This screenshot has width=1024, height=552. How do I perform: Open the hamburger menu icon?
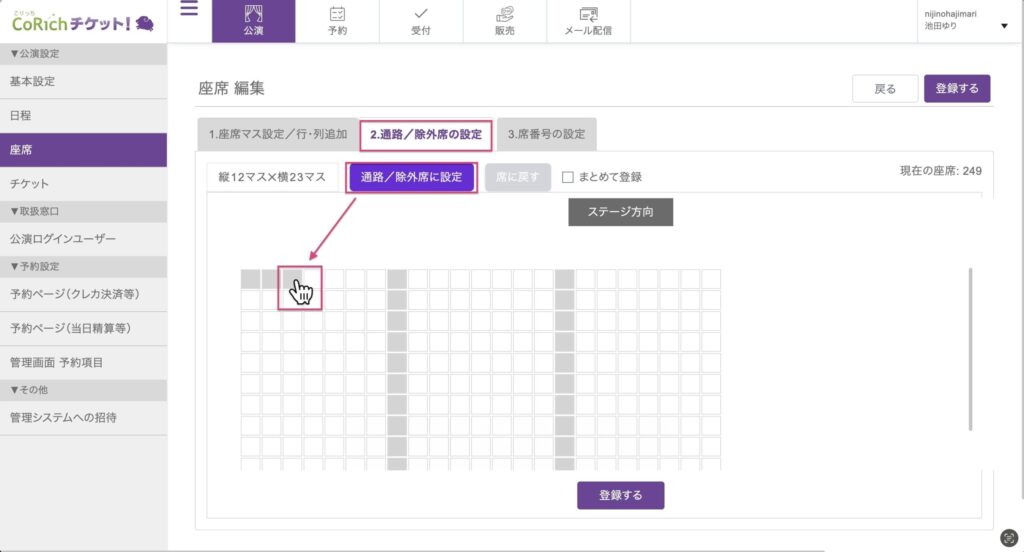pyautogui.click(x=189, y=10)
